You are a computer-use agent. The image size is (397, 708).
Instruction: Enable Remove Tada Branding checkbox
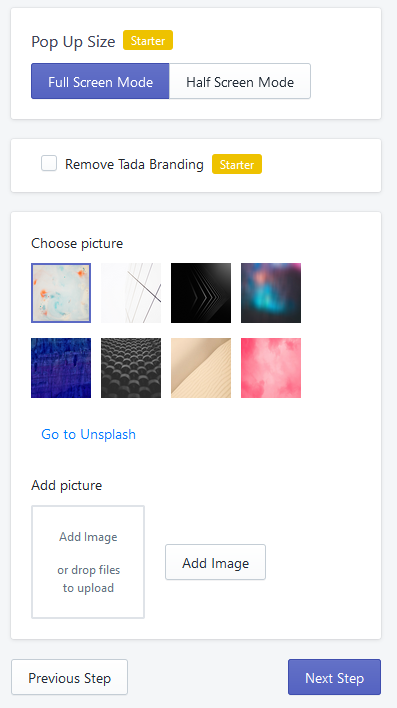pyautogui.click(x=49, y=163)
